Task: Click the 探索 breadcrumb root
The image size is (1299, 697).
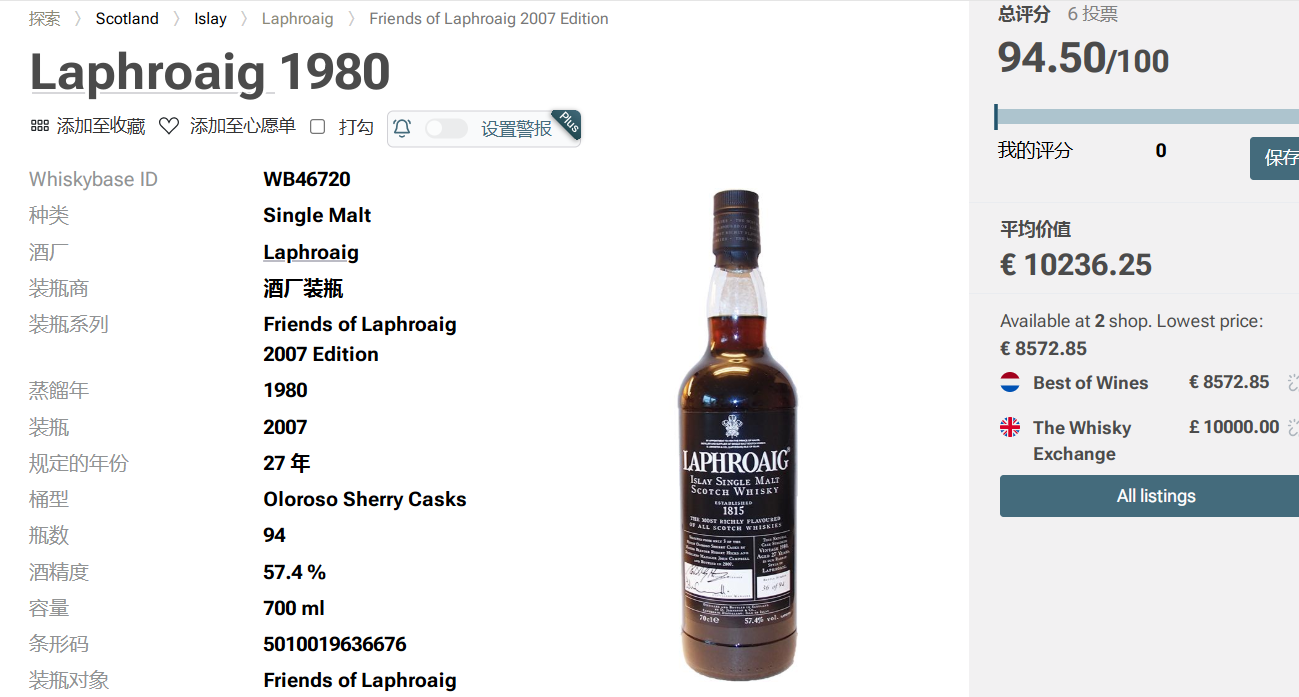Action: tap(44, 18)
